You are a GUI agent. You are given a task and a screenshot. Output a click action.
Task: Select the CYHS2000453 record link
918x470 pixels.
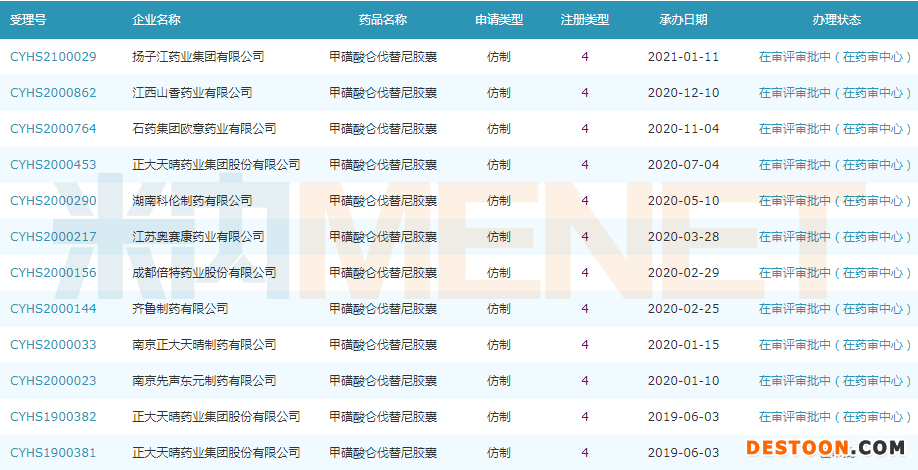[x=53, y=165]
